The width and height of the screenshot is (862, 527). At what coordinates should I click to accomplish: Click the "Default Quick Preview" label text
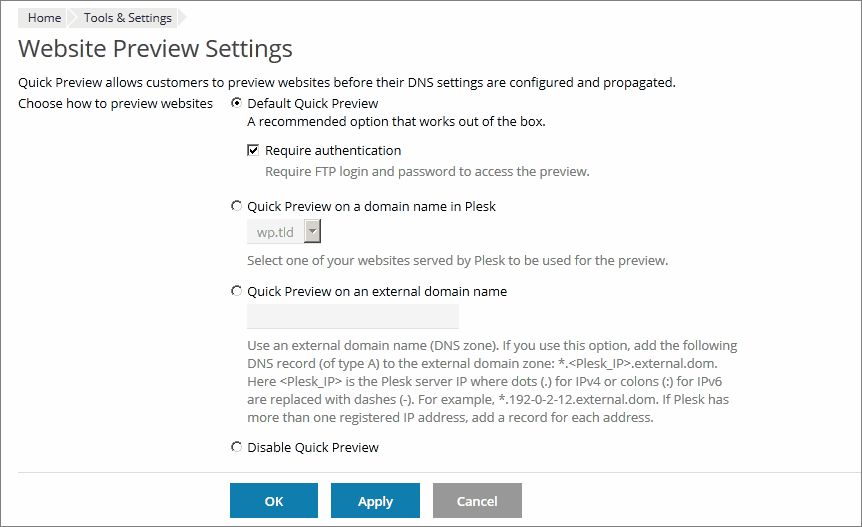313,103
